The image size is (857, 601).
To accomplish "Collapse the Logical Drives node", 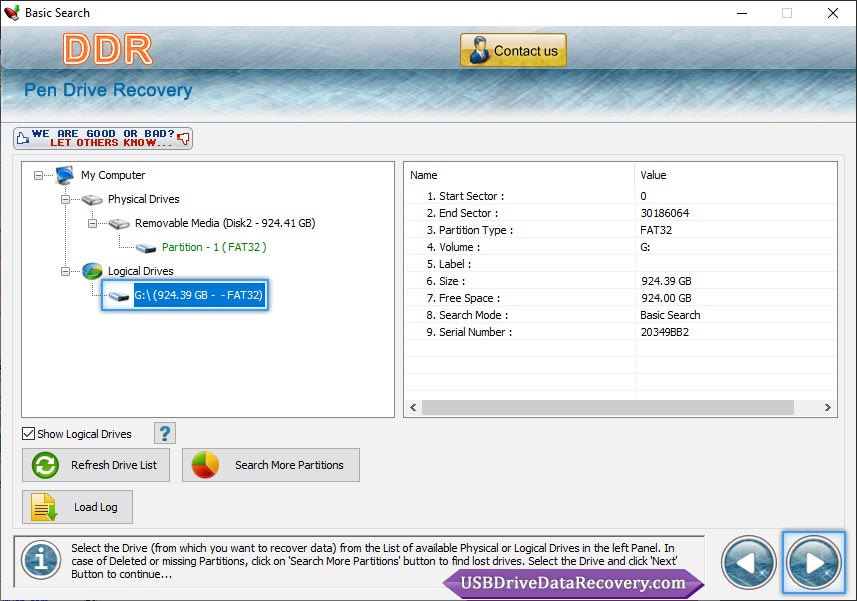I will (65, 272).
